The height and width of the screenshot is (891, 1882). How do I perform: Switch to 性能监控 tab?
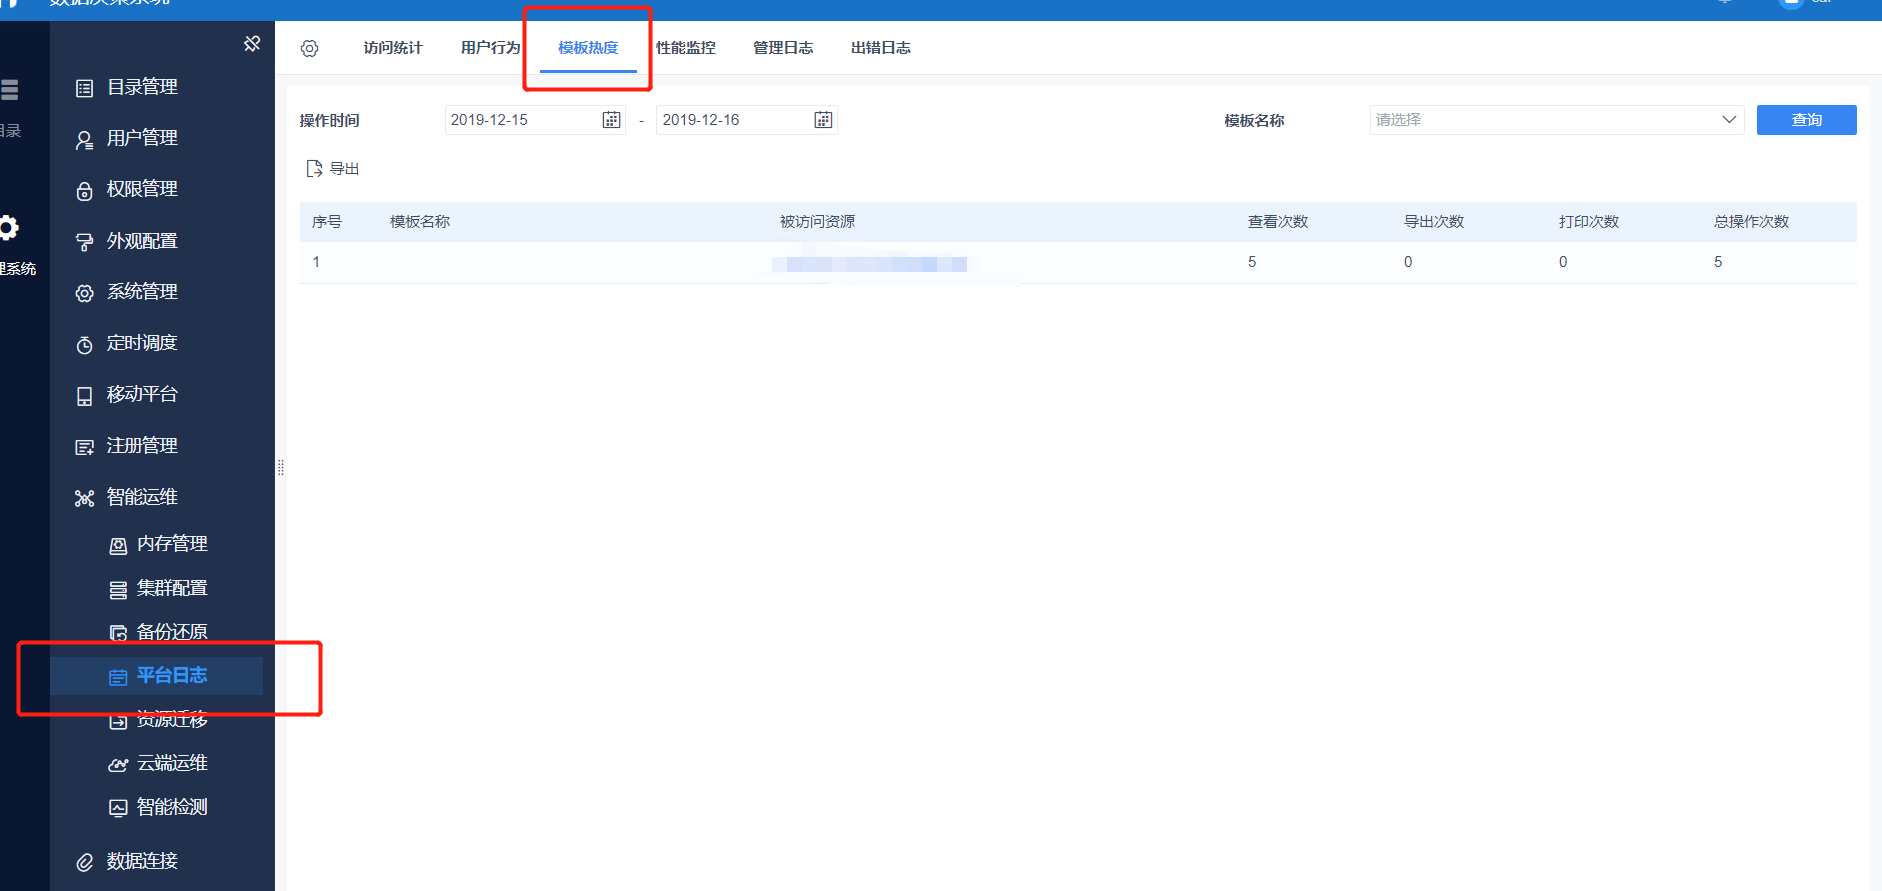point(686,48)
